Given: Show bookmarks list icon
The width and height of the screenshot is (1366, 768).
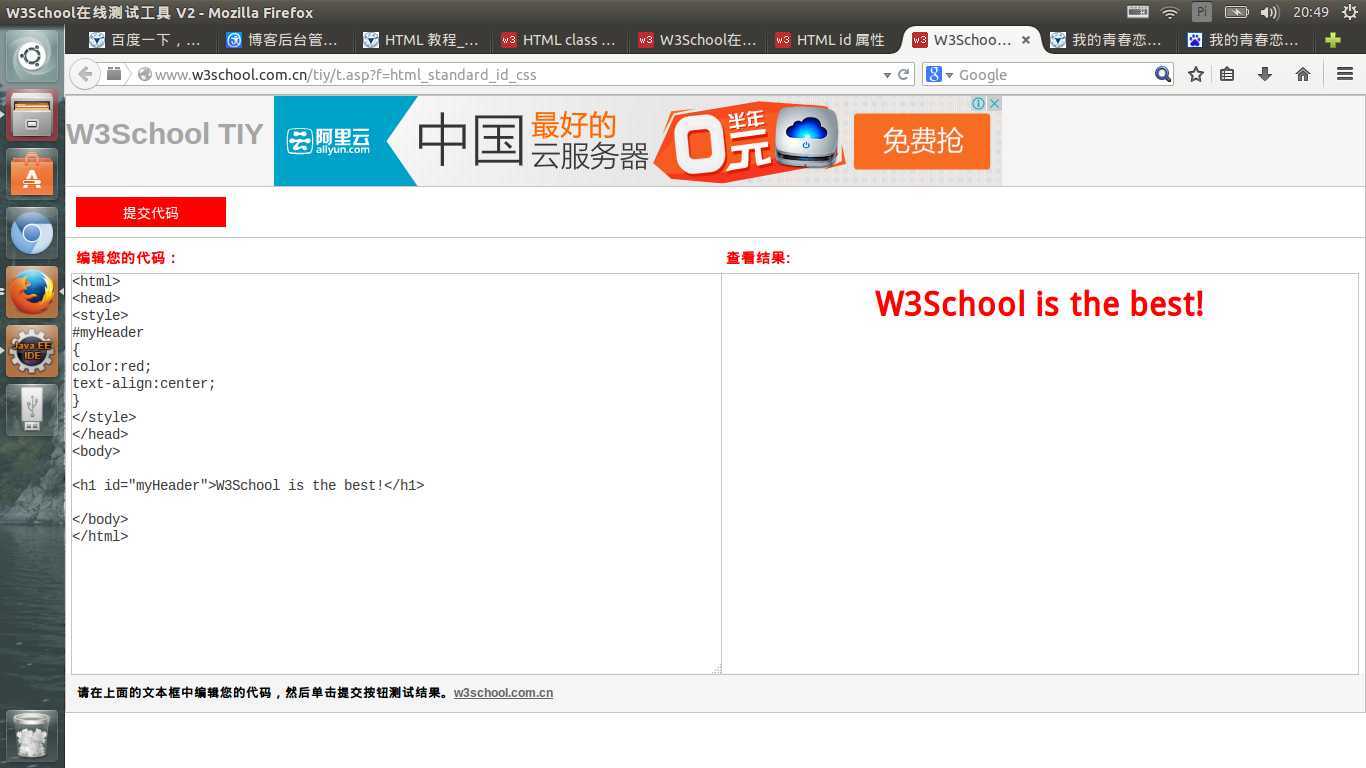Looking at the screenshot, I should [1227, 74].
